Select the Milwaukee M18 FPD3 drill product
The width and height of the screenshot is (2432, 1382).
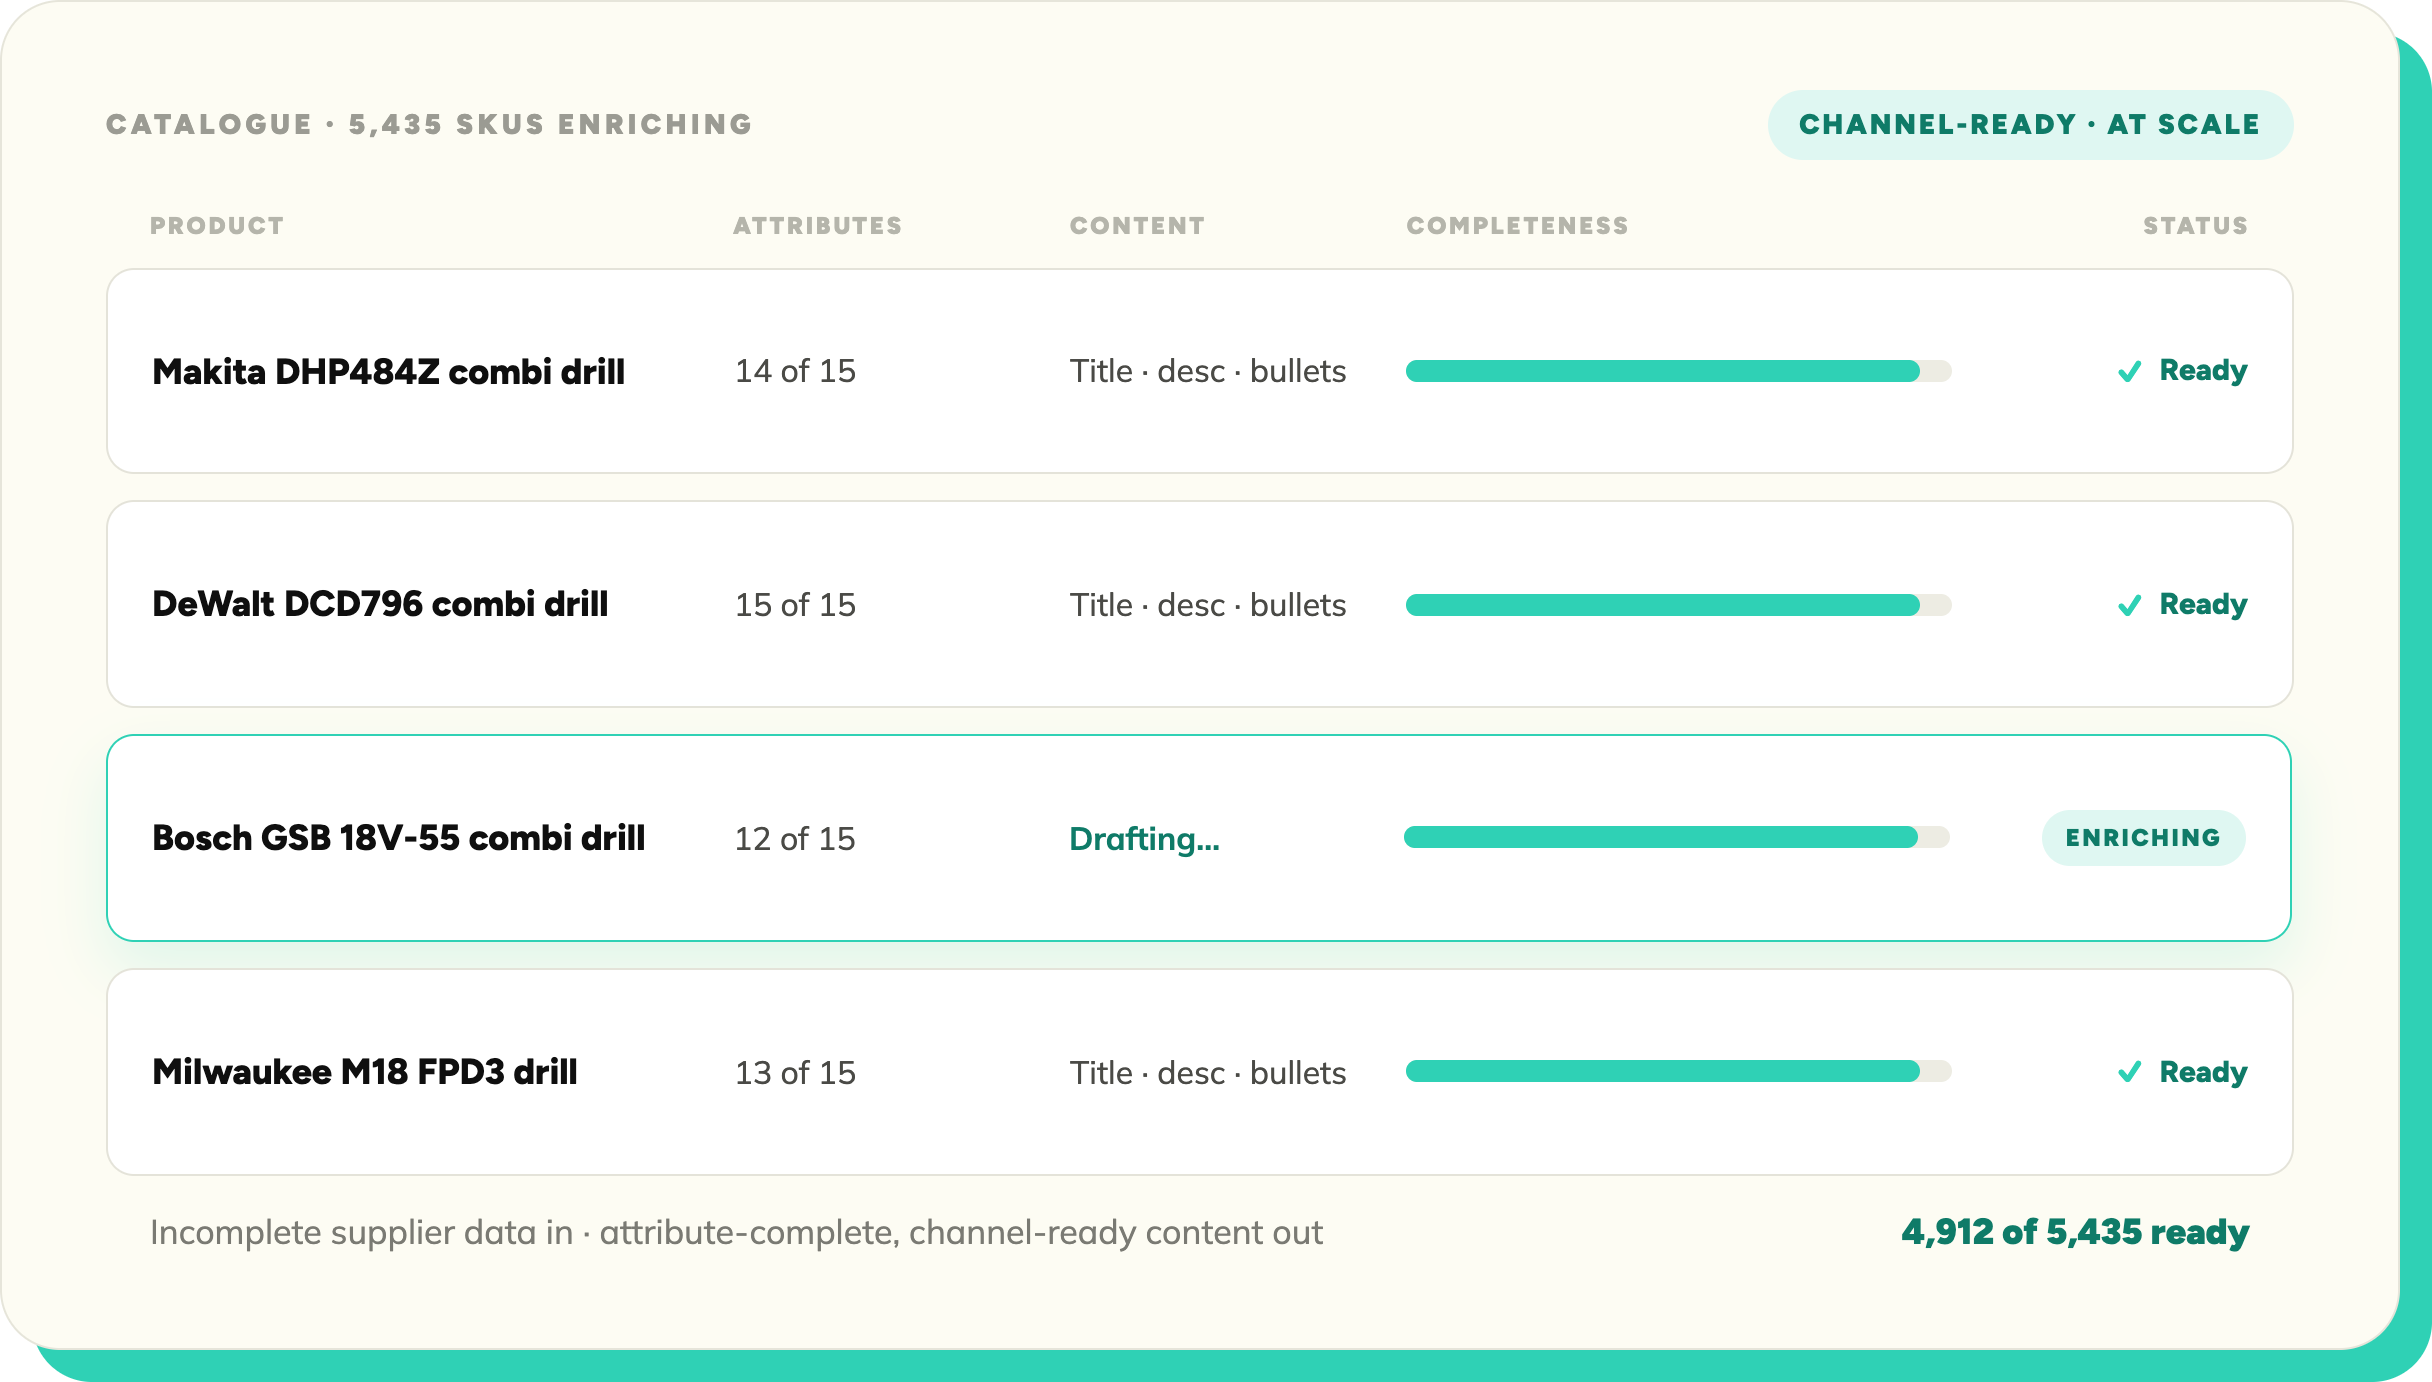(365, 1072)
